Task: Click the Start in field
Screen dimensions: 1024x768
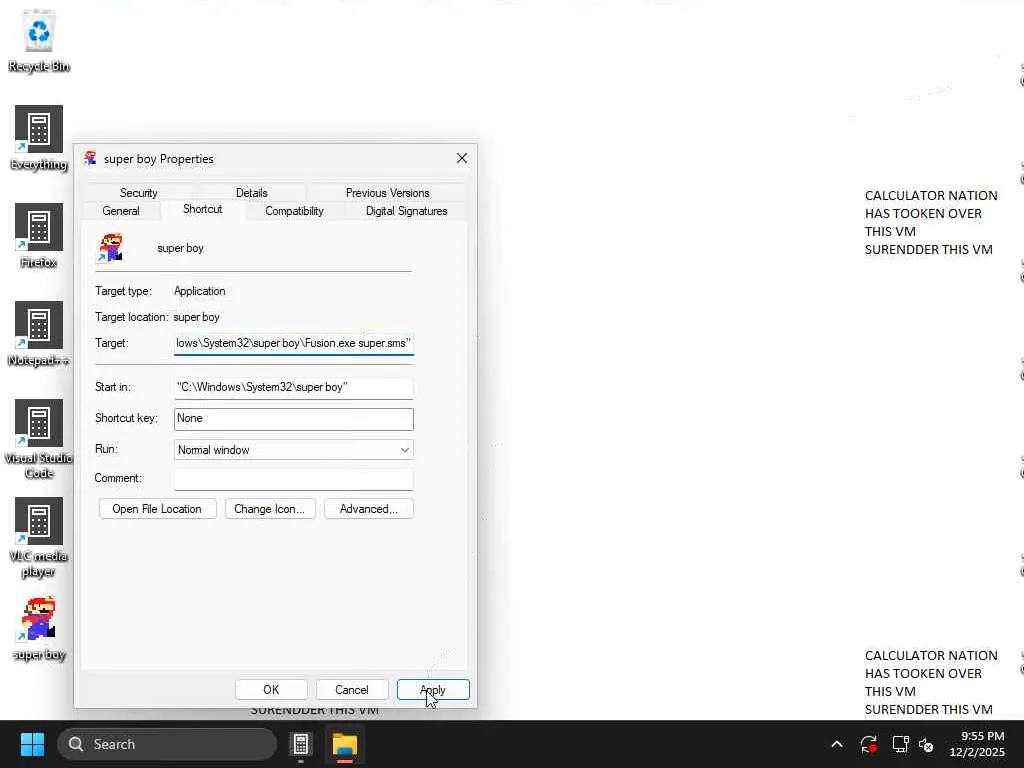Action: 293,387
